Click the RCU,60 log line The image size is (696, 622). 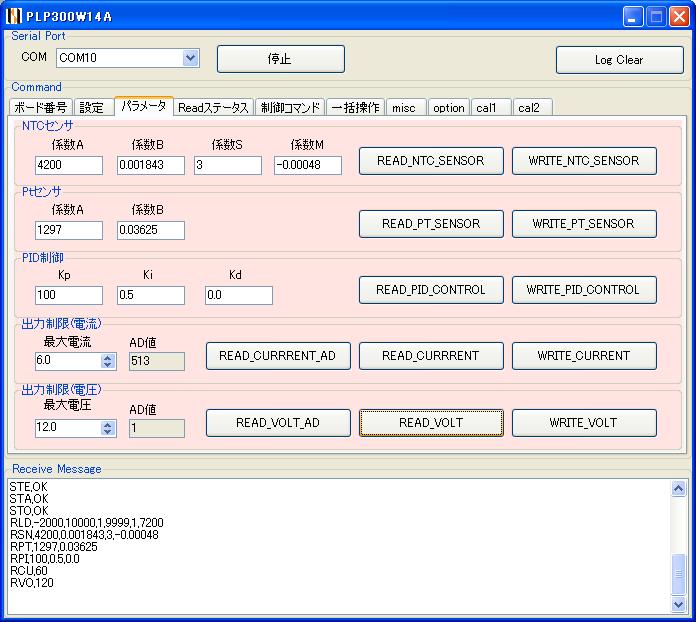[x=28, y=570]
